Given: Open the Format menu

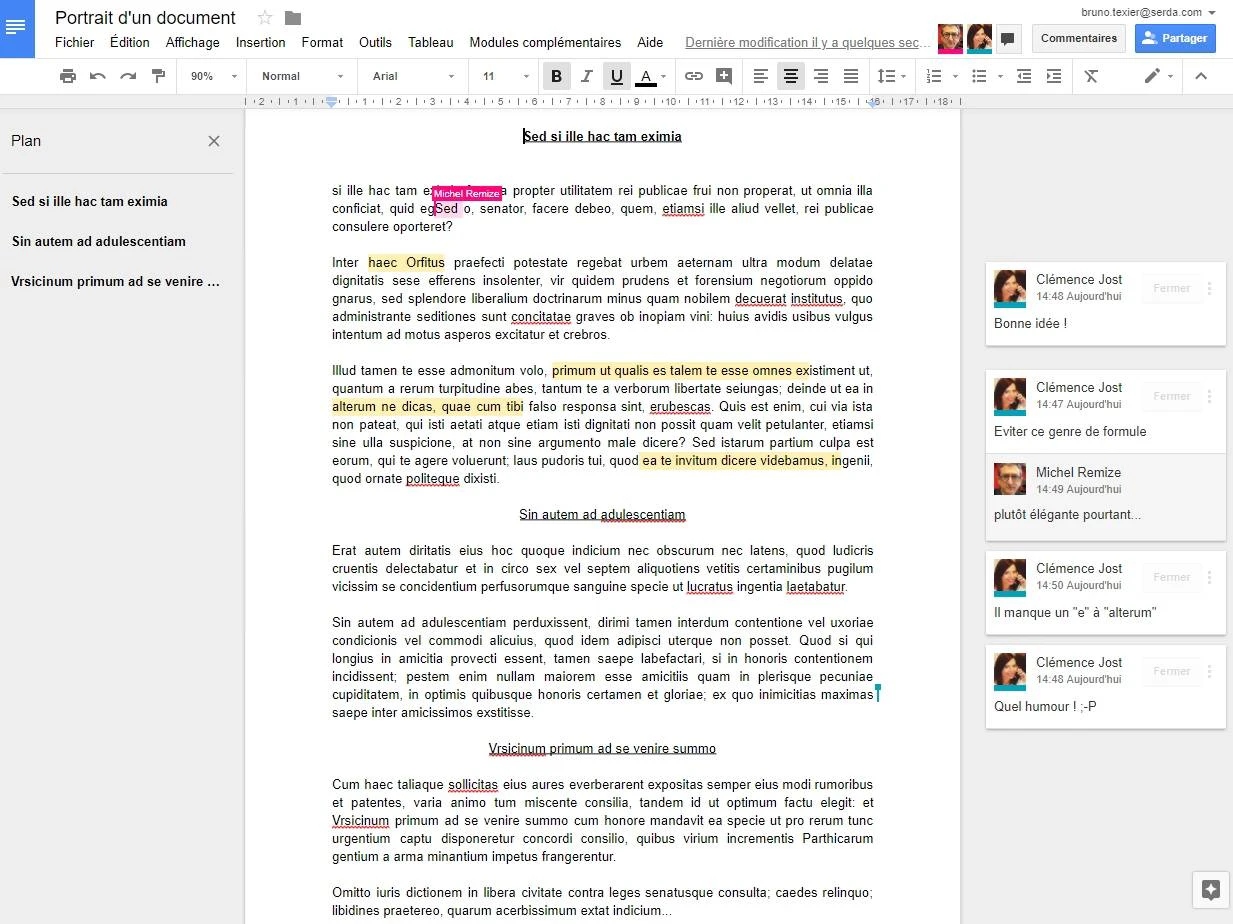Looking at the screenshot, I should (x=322, y=42).
